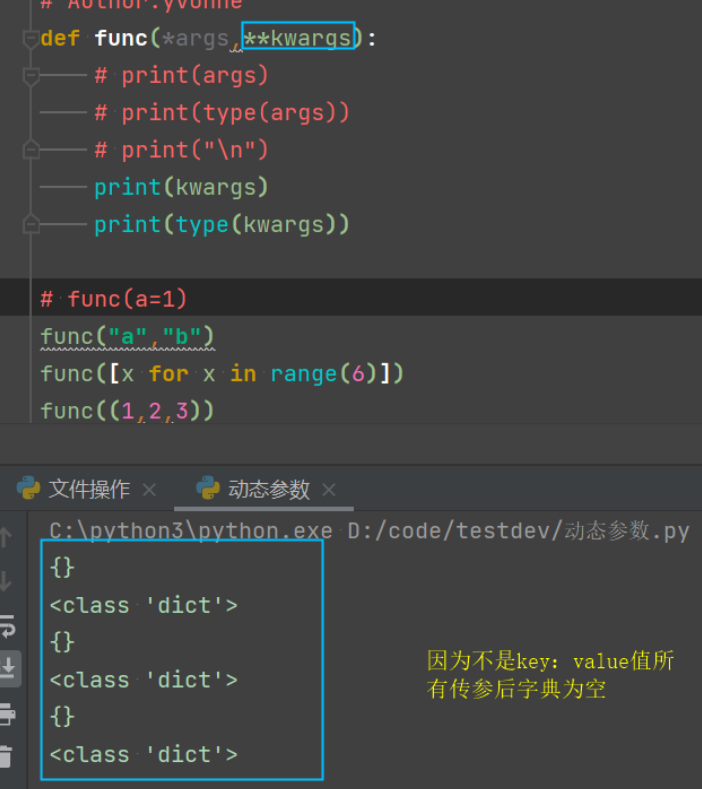
Task: Click the scroll up arrow in run panel
Action: pyautogui.click(x=6, y=537)
